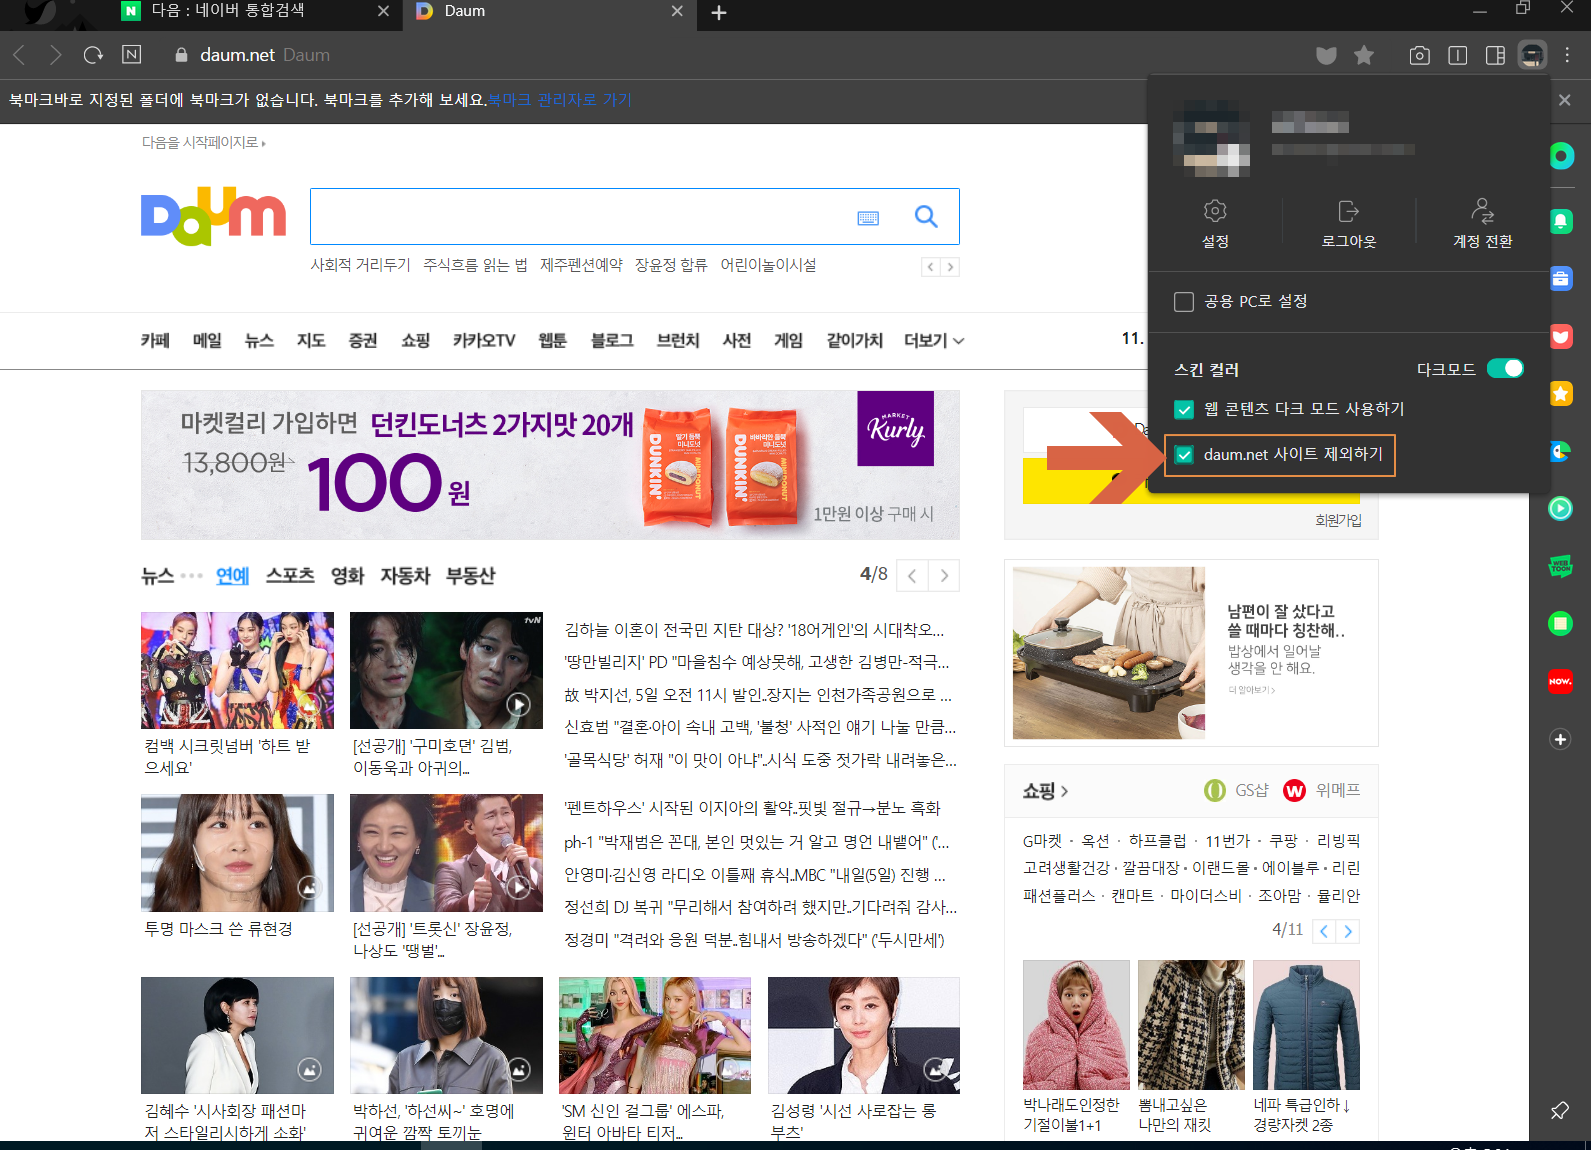Go to previous news page arrow
The height and width of the screenshot is (1150, 1591).
[912, 575]
